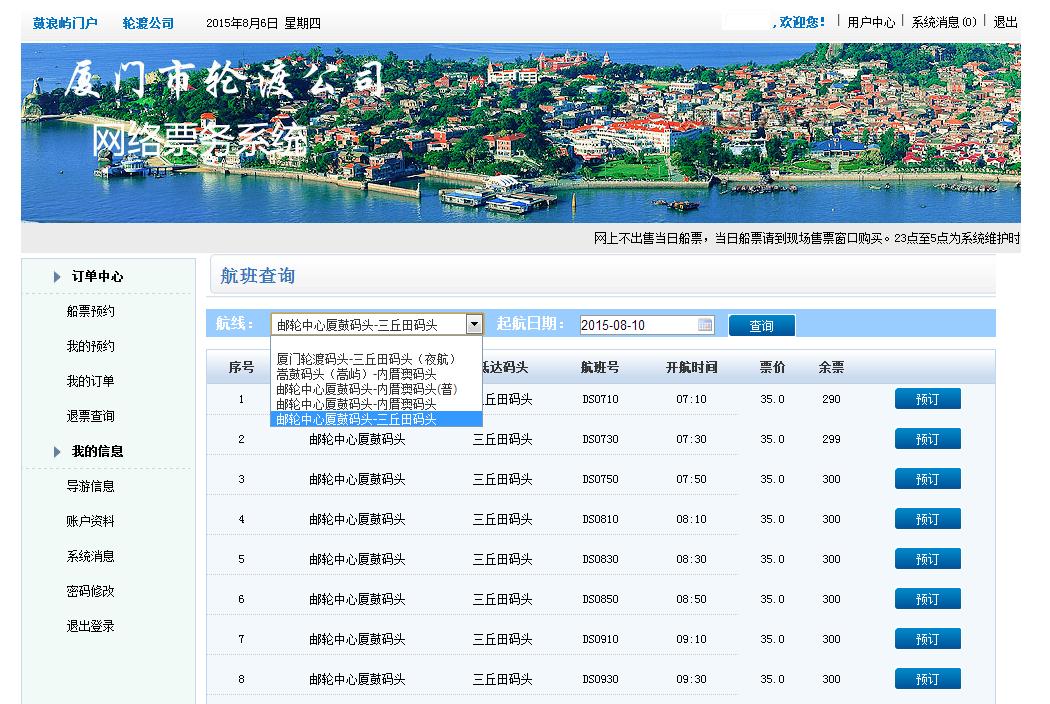
Task: Open 密码修改 in sidebar
Action: tap(90, 591)
